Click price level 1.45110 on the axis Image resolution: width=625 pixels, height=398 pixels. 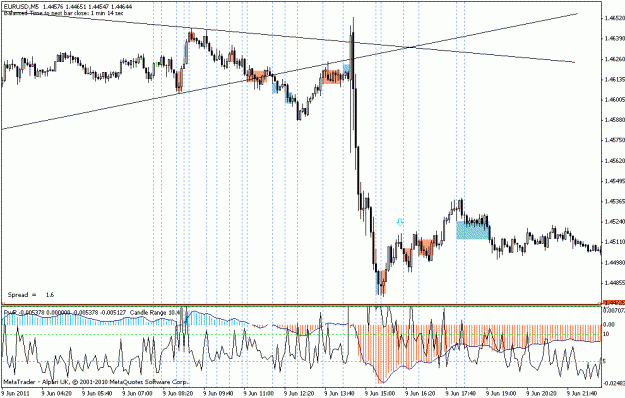tap(614, 241)
